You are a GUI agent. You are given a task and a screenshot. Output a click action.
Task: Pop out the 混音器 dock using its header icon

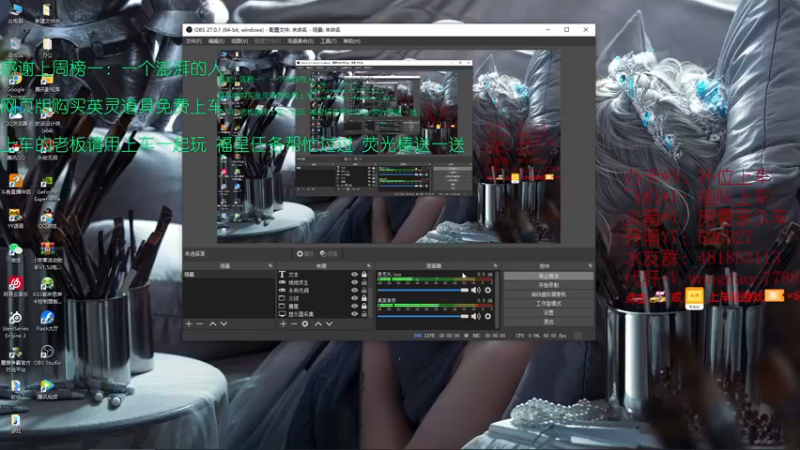tap(495, 266)
